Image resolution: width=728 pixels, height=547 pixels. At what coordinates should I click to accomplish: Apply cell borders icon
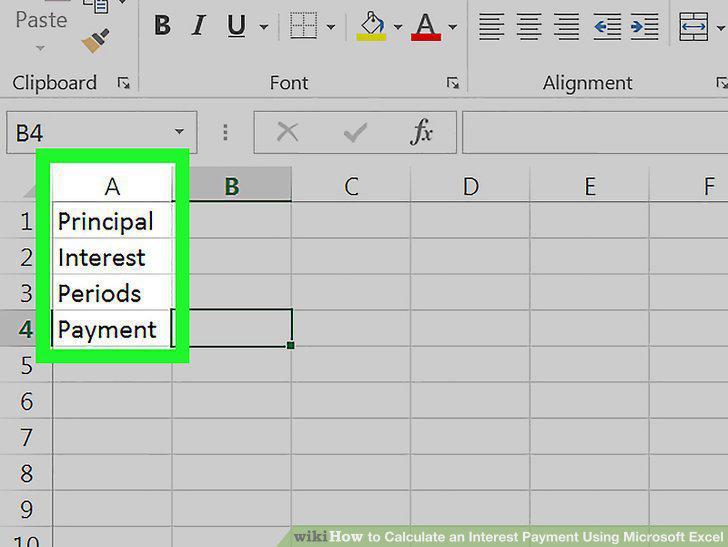[303, 25]
